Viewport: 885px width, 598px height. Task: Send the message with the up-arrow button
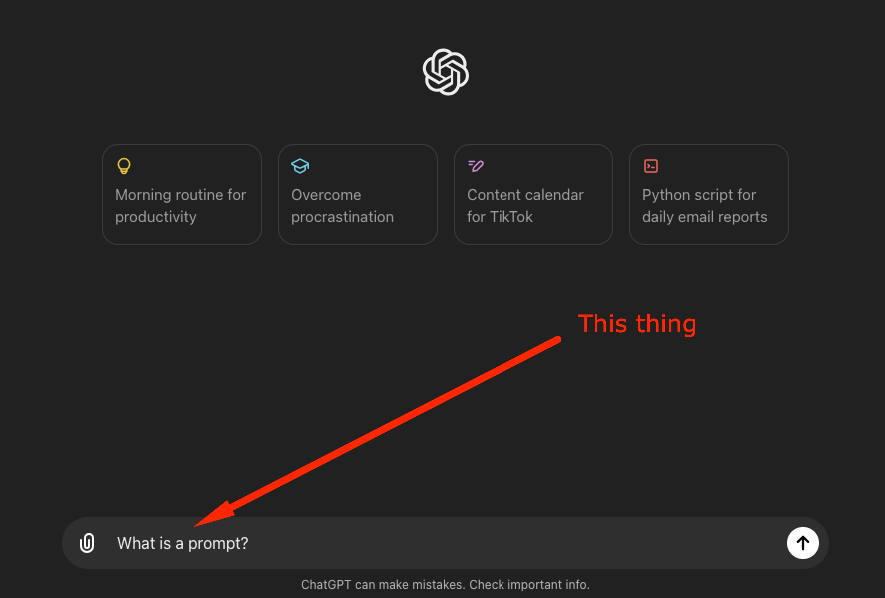point(802,543)
